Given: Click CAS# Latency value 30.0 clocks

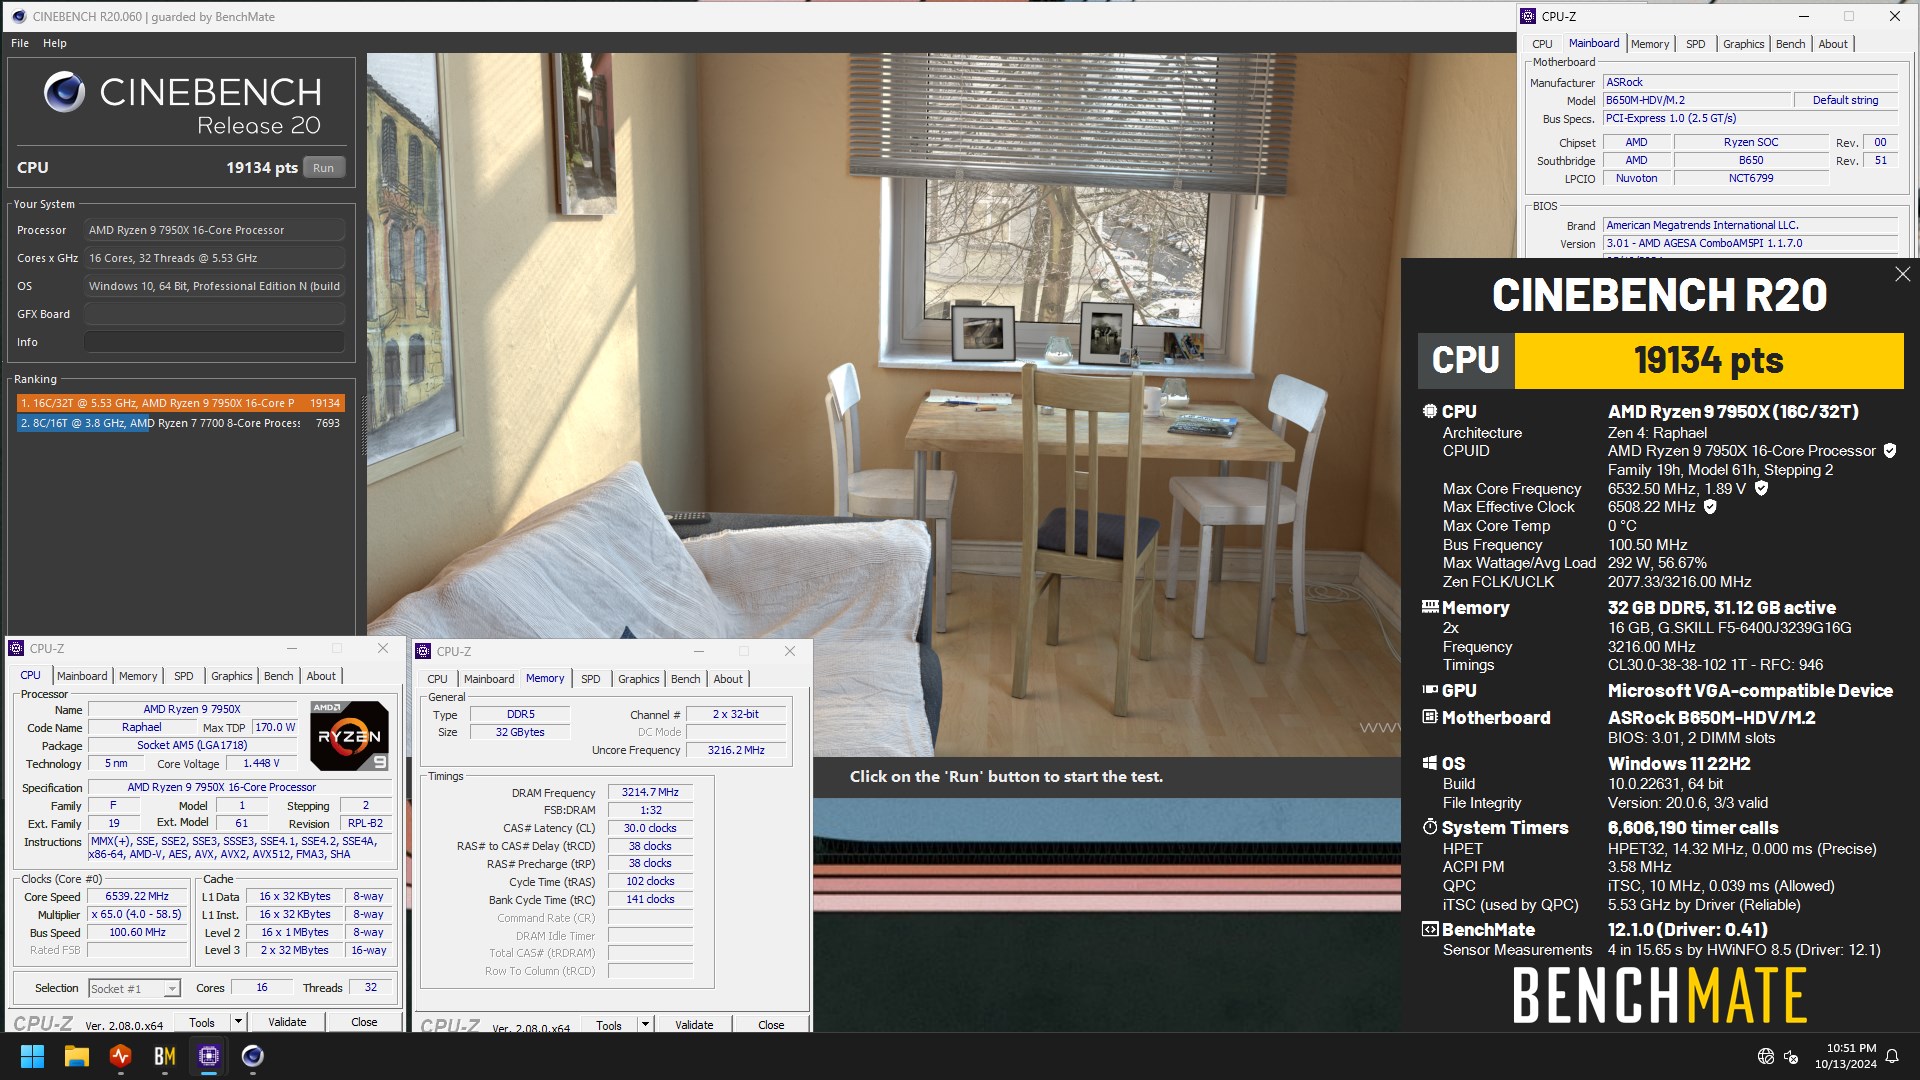Looking at the screenshot, I should point(650,828).
